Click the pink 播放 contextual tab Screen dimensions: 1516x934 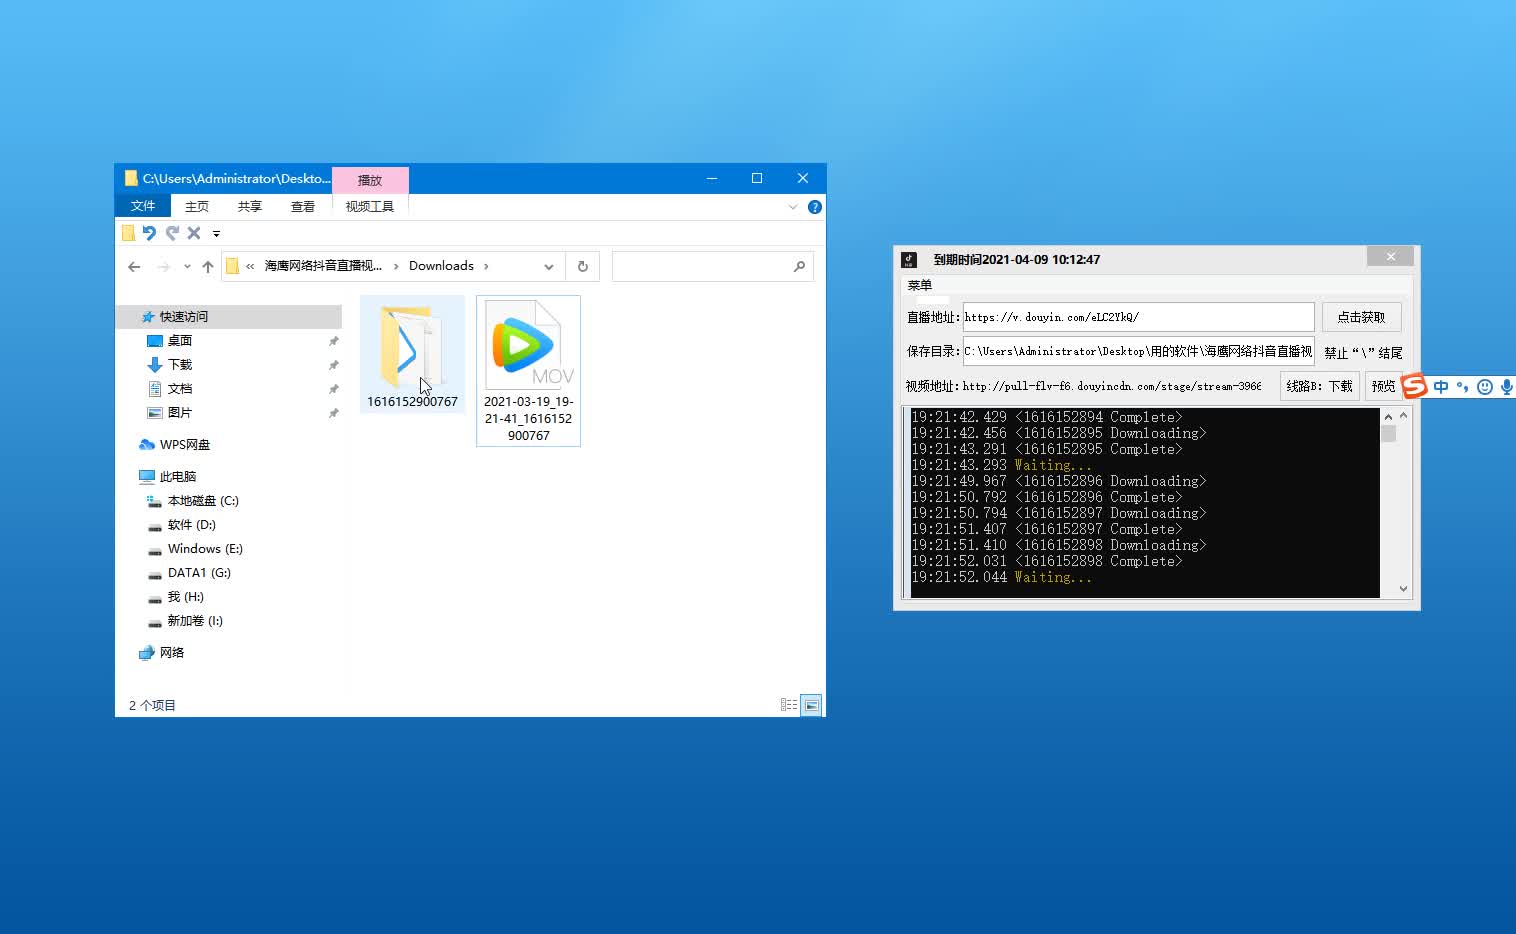pos(370,180)
